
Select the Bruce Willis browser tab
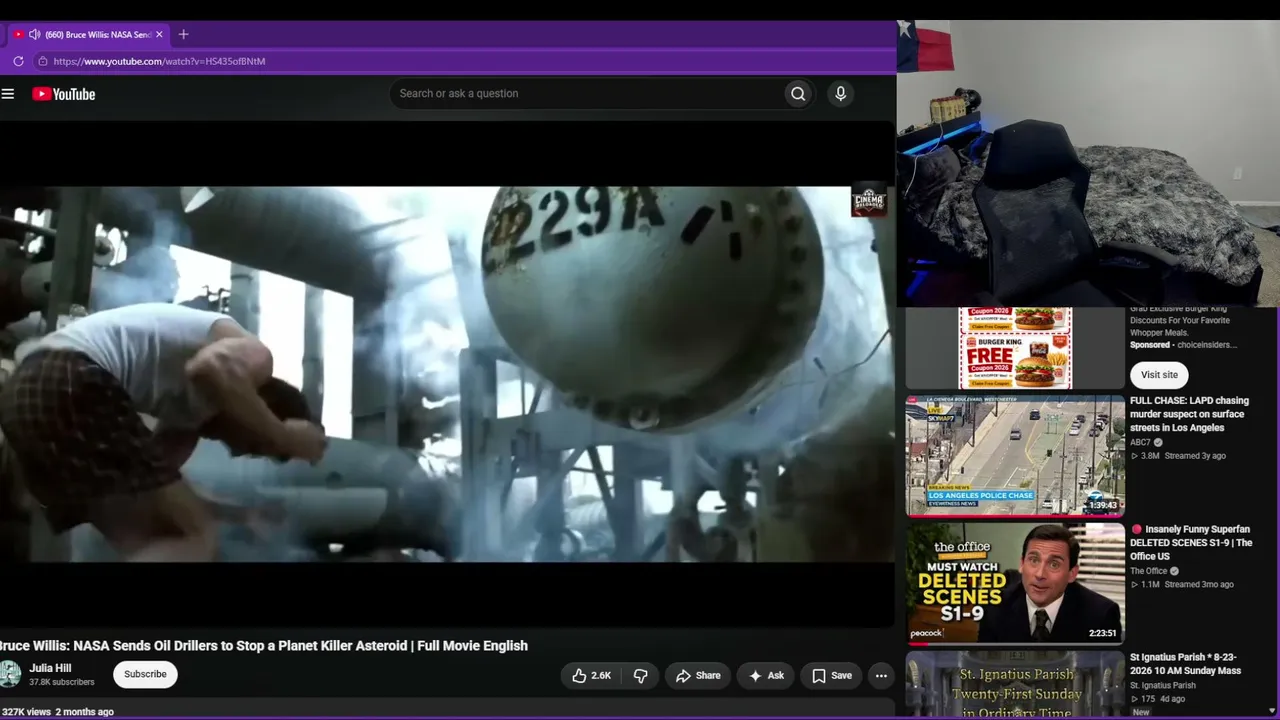[90, 34]
